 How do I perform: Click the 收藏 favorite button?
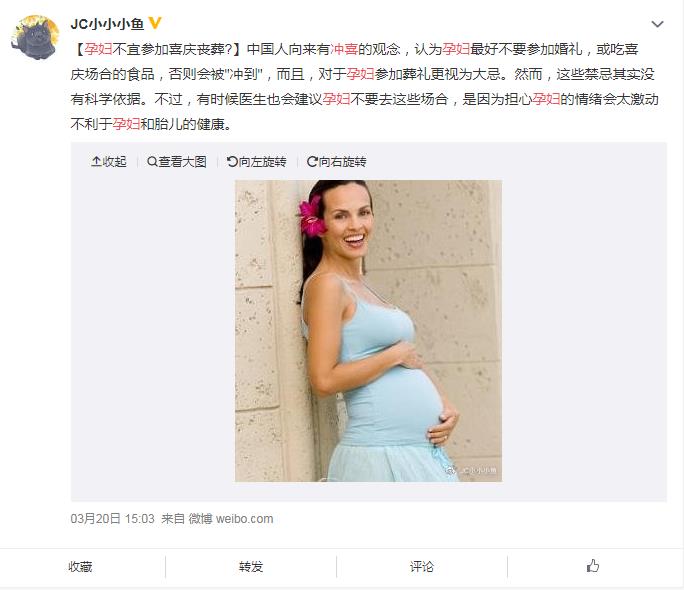coord(80,566)
